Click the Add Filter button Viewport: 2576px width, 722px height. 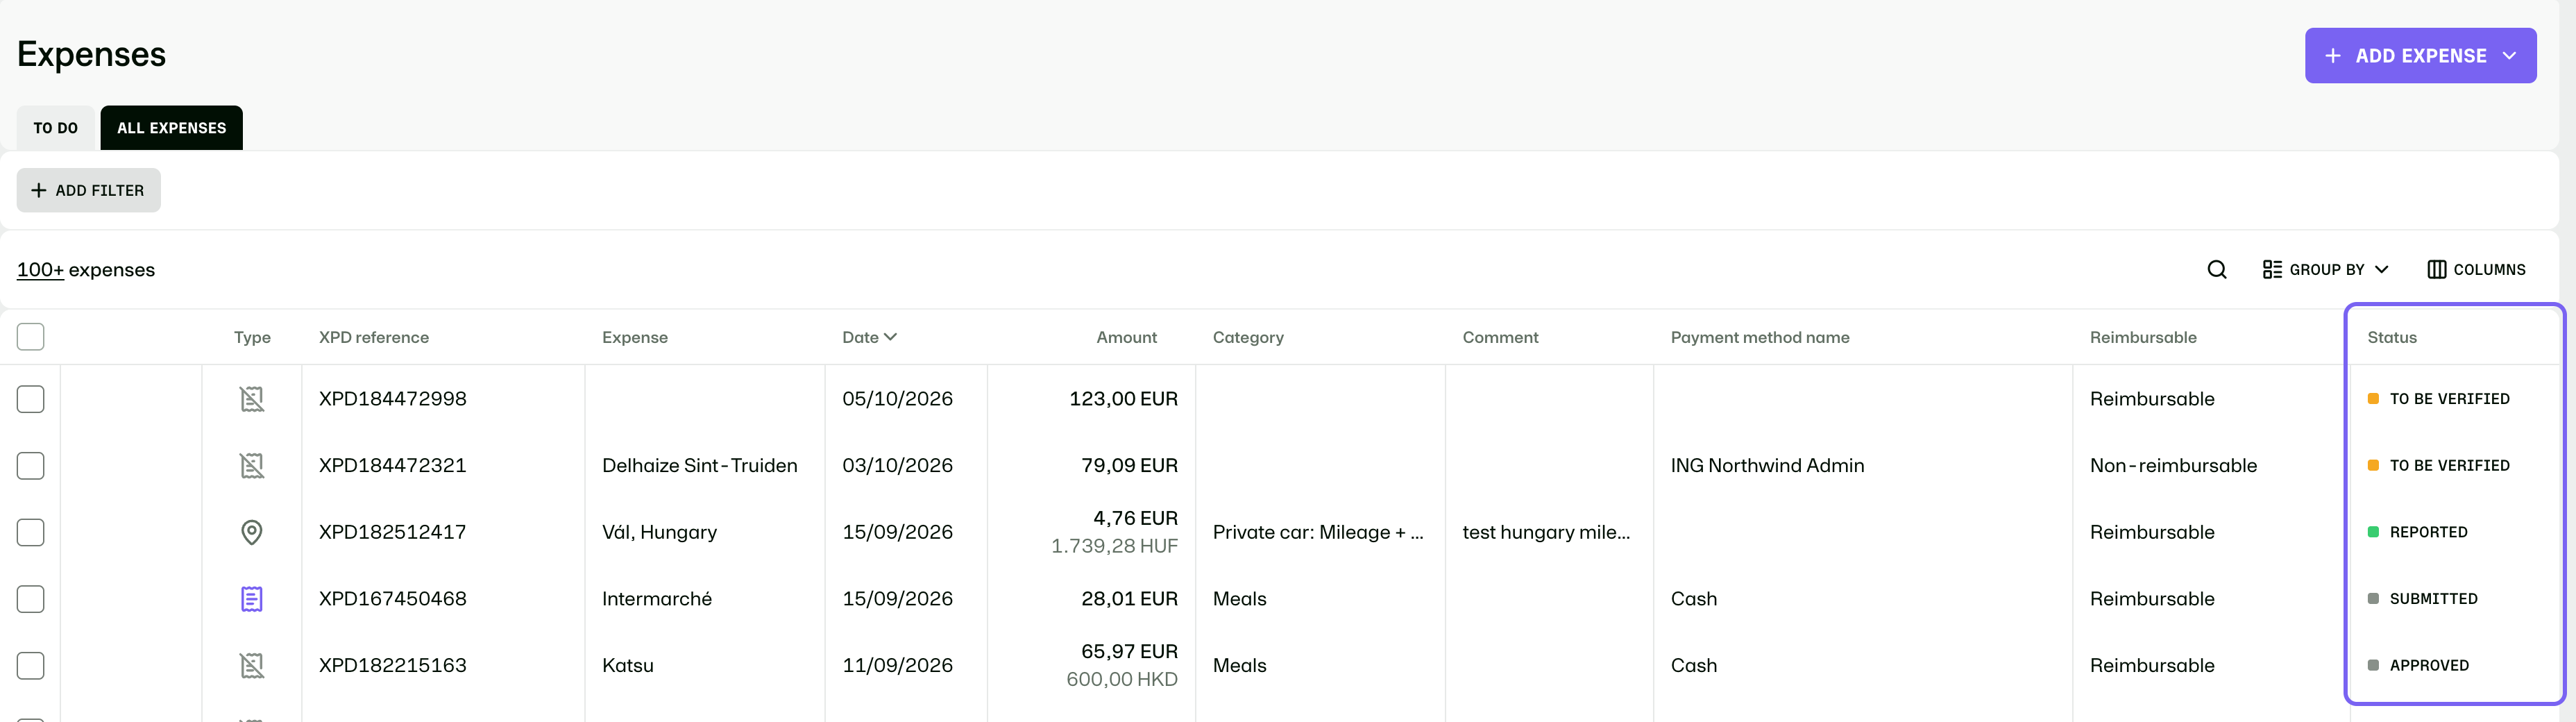pyautogui.click(x=89, y=190)
